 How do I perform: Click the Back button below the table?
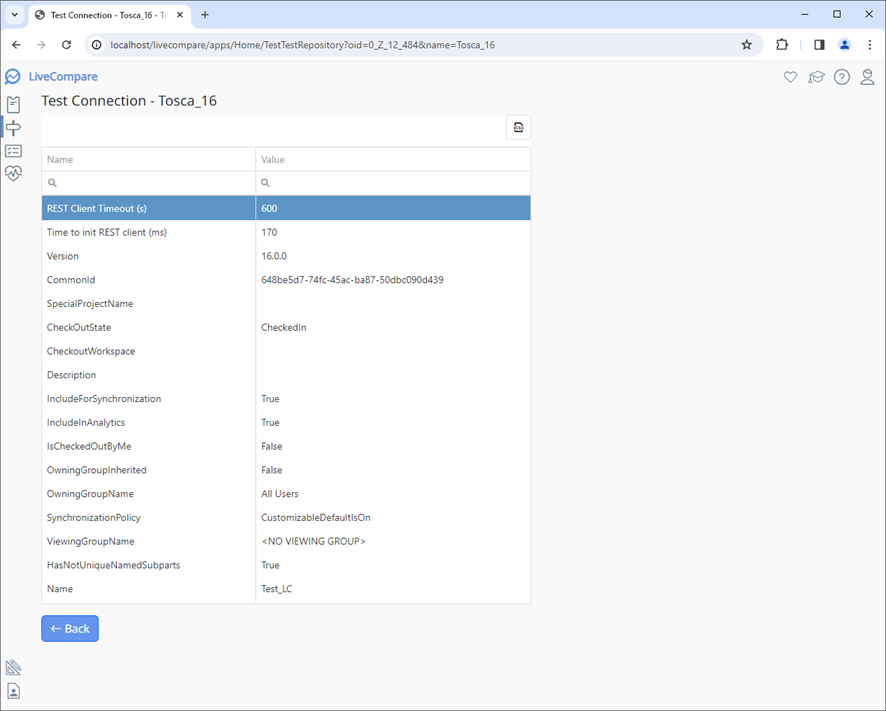pyautogui.click(x=69, y=628)
